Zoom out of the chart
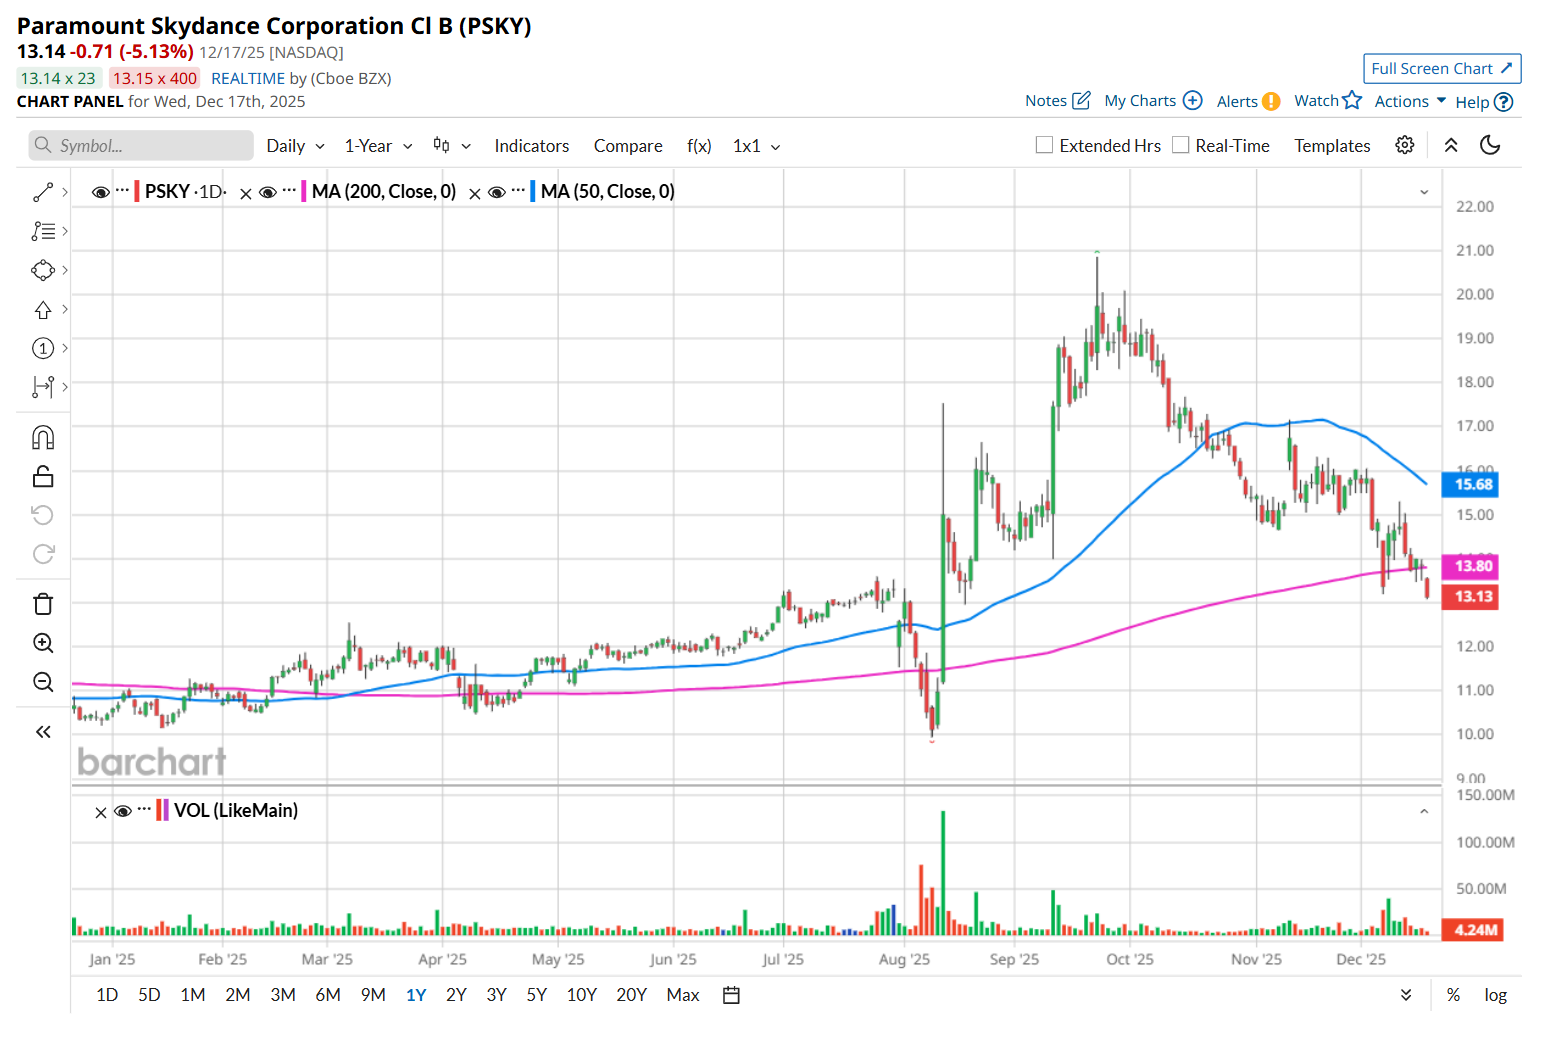Viewport: 1568px width, 1040px height. point(43,682)
